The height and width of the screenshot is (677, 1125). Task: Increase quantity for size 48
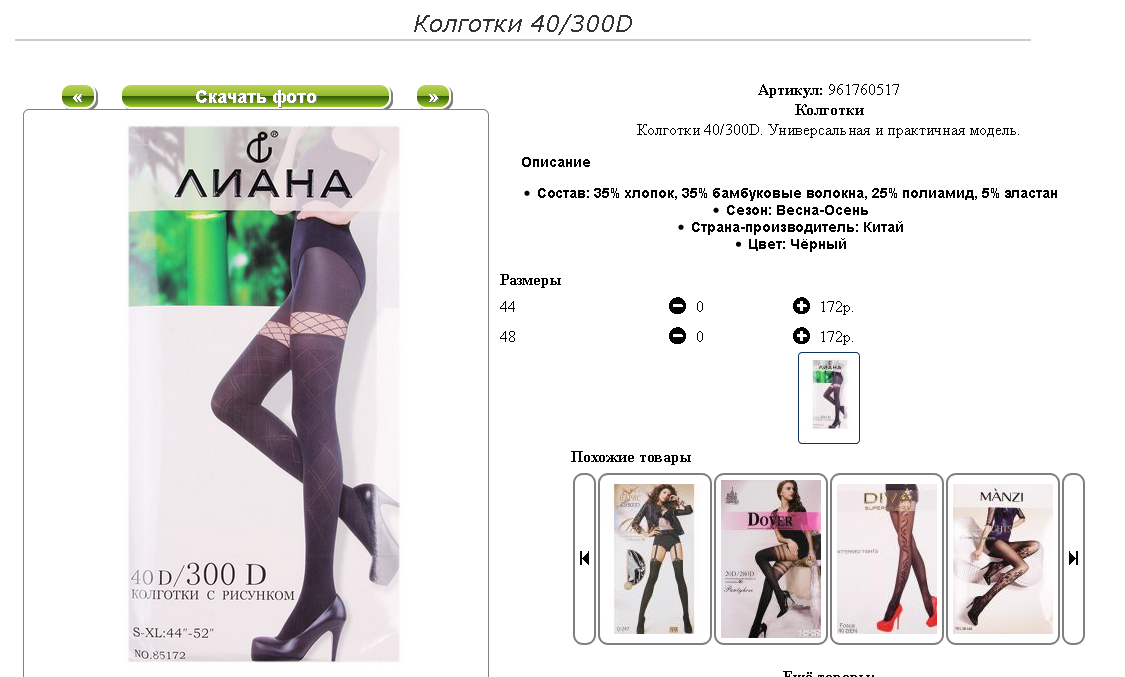click(x=801, y=336)
